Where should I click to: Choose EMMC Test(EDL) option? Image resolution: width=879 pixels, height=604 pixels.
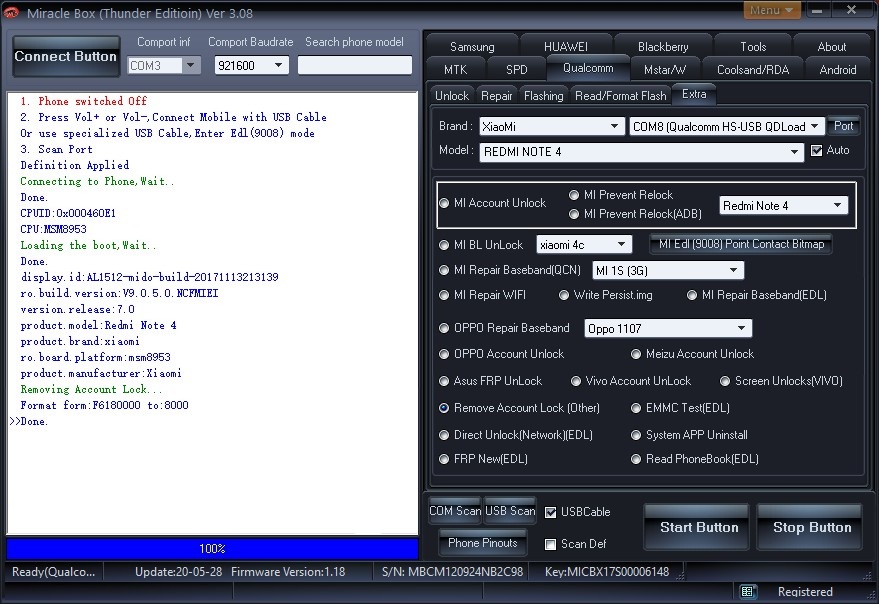click(x=636, y=408)
